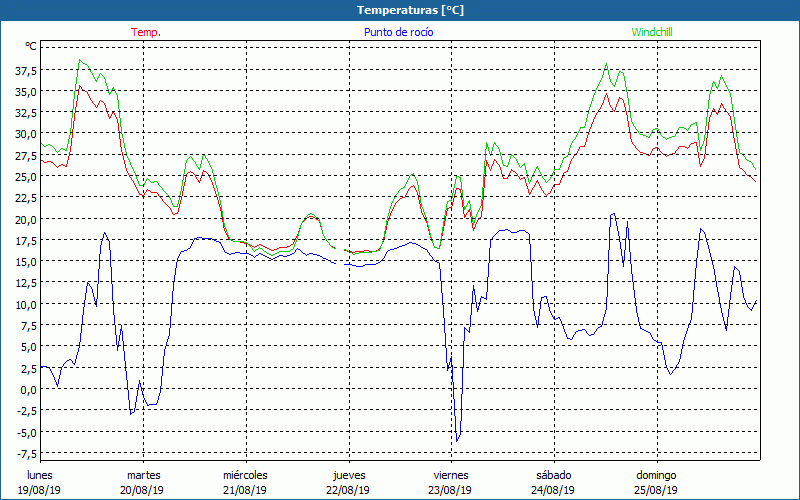800x500 pixels.
Task: Click the 12,5 value on the y-axis
Action: 26,283
